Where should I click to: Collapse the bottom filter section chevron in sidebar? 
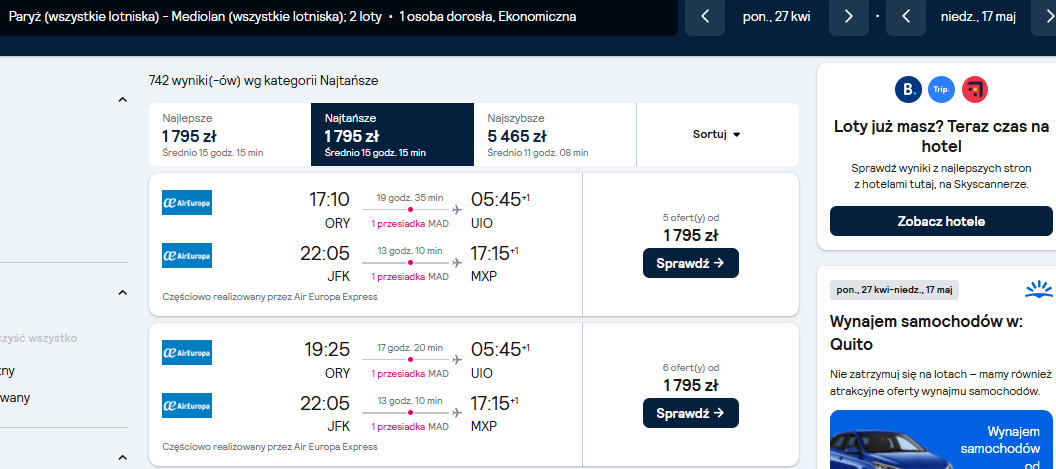tap(123, 457)
